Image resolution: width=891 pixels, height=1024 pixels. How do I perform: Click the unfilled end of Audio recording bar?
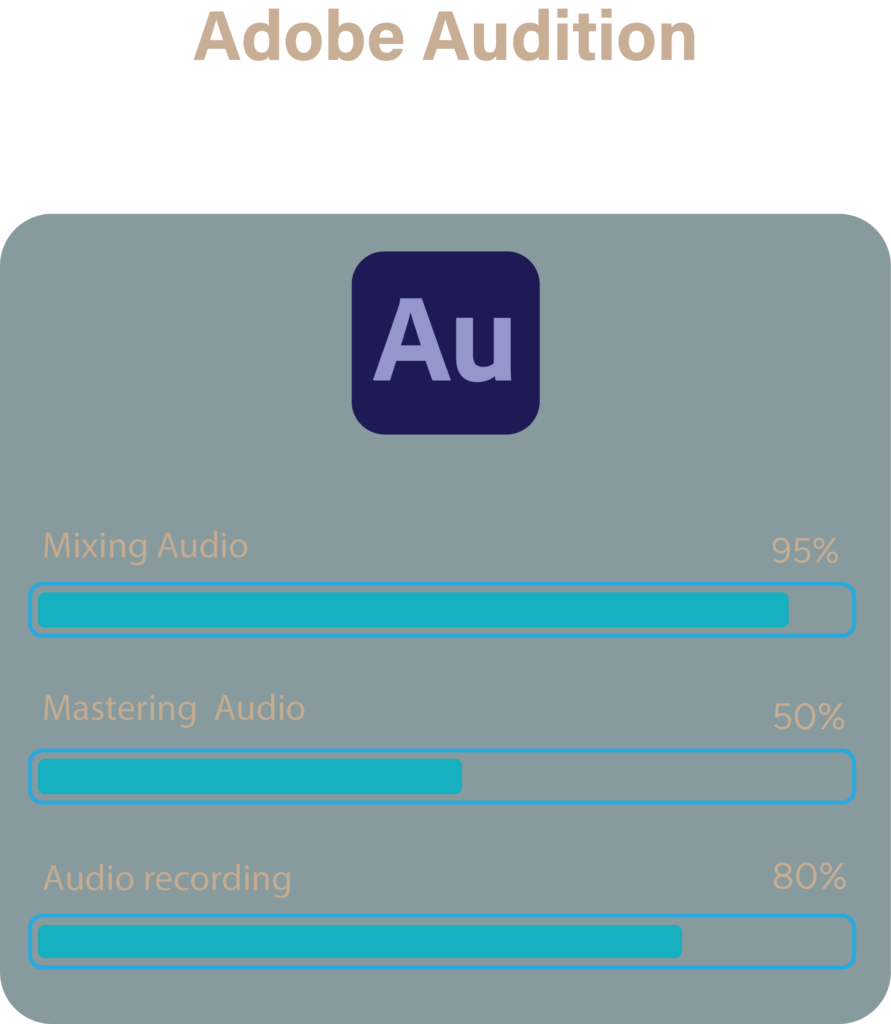coord(765,942)
